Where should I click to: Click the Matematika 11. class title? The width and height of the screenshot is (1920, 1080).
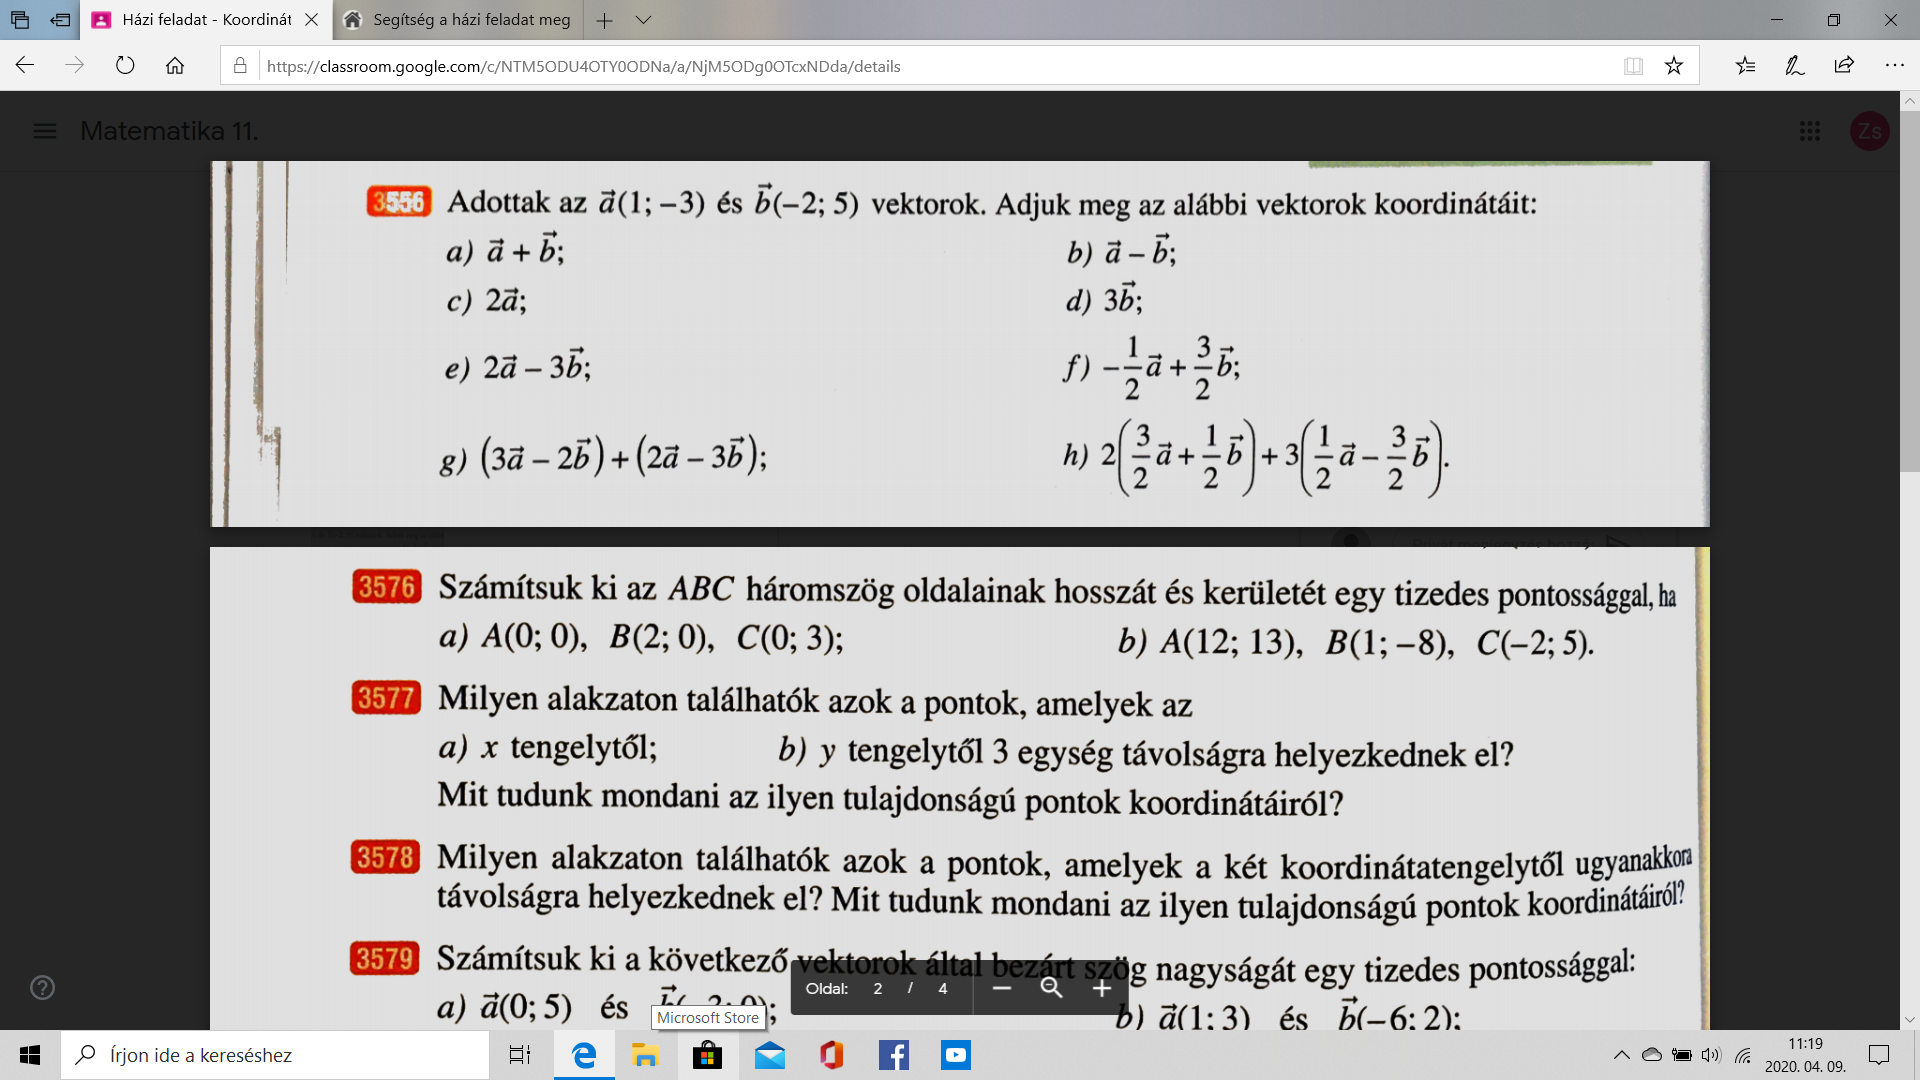pos(169,131)
